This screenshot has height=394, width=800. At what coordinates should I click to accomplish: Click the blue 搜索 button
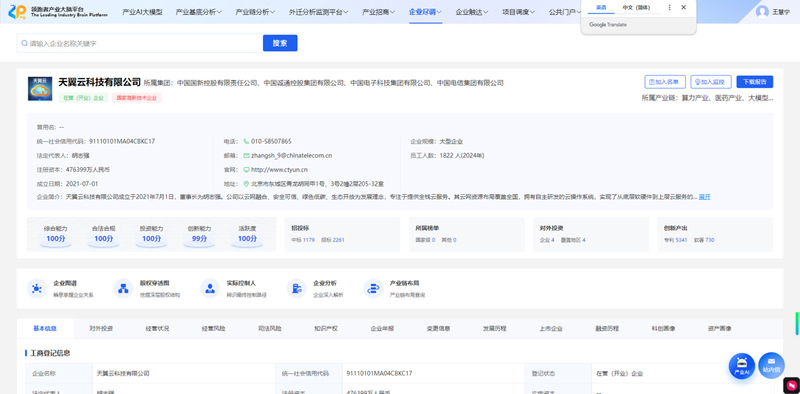[280, 43]
